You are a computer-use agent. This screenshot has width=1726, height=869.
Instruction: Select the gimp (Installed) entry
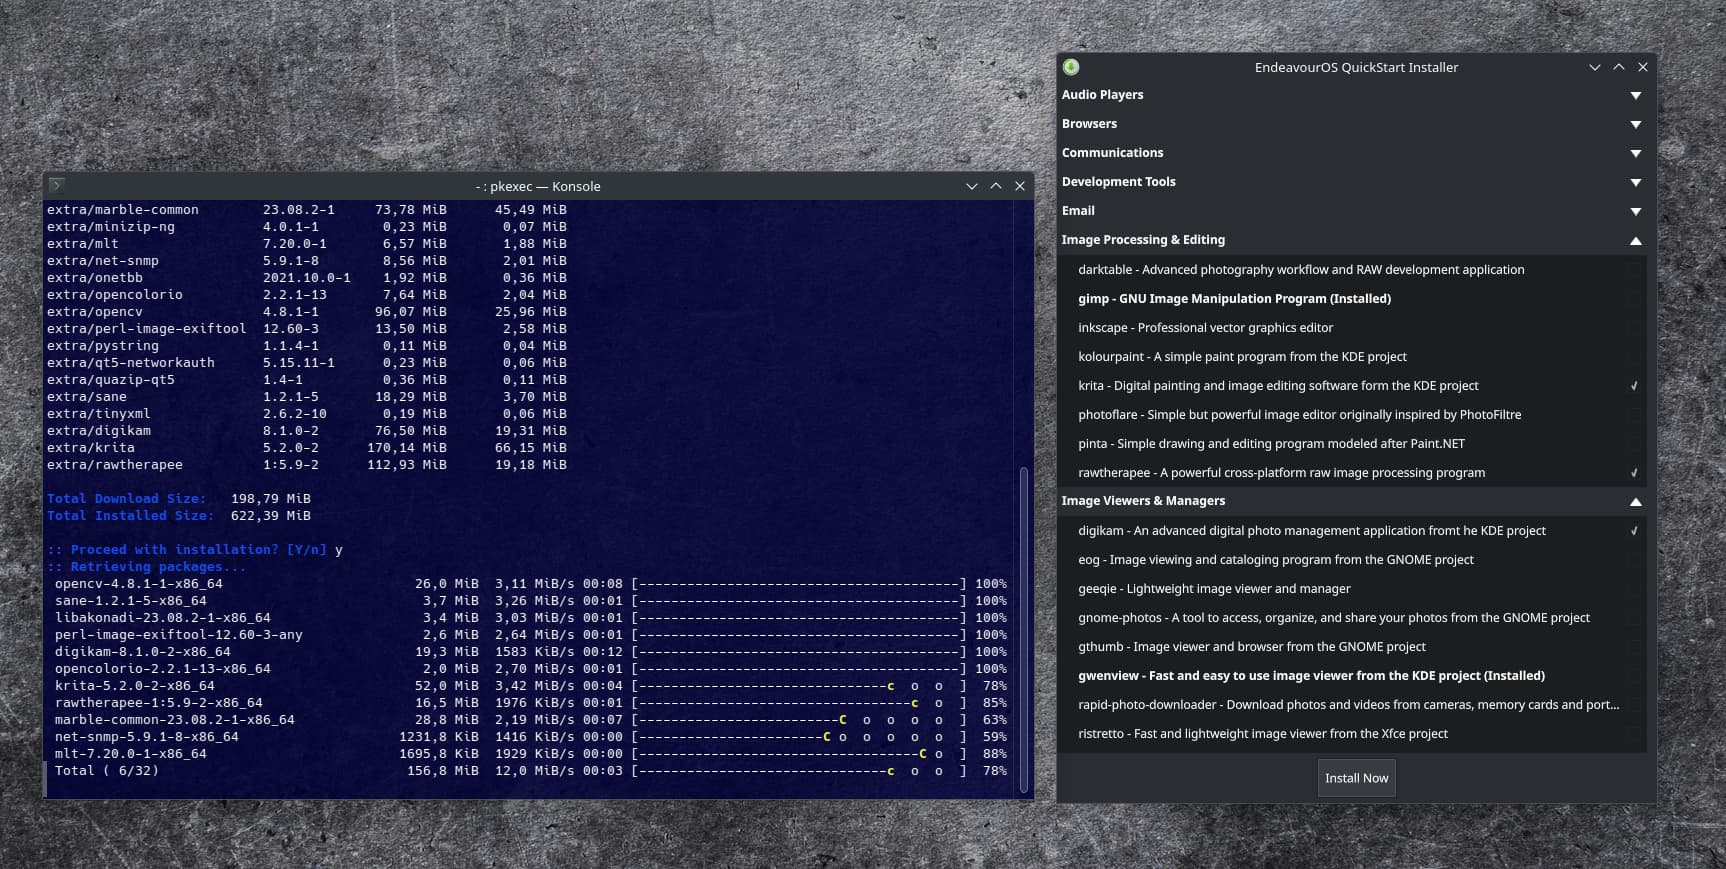[1352, 299]
